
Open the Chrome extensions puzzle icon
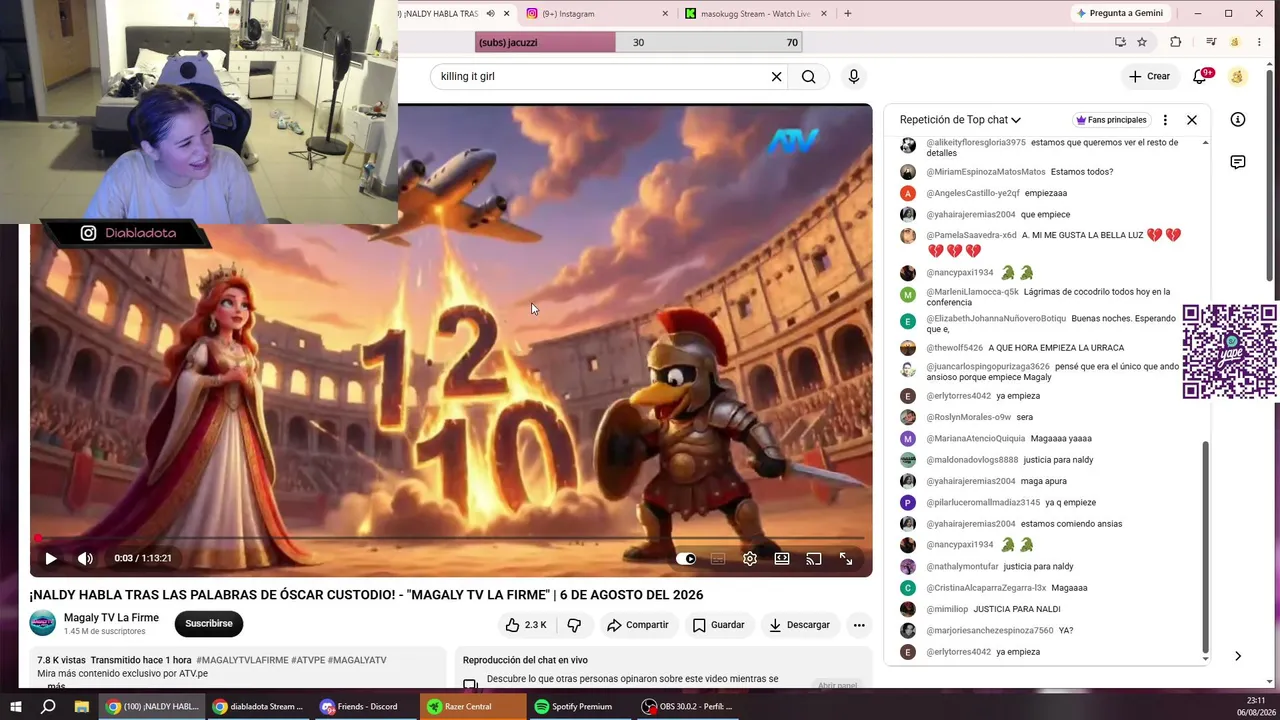pyautogui.click(x=1176, y=42)
